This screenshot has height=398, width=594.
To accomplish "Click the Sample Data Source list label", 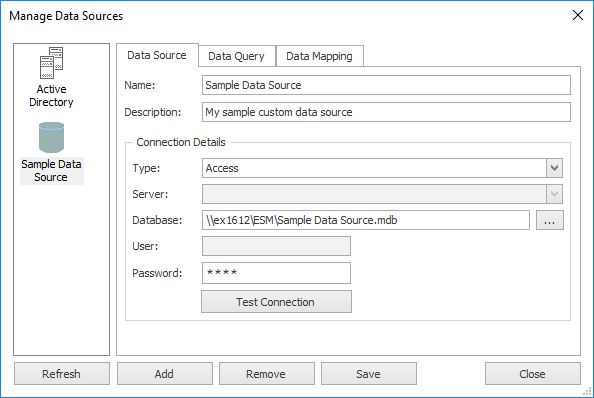I will tap(52, 171).
